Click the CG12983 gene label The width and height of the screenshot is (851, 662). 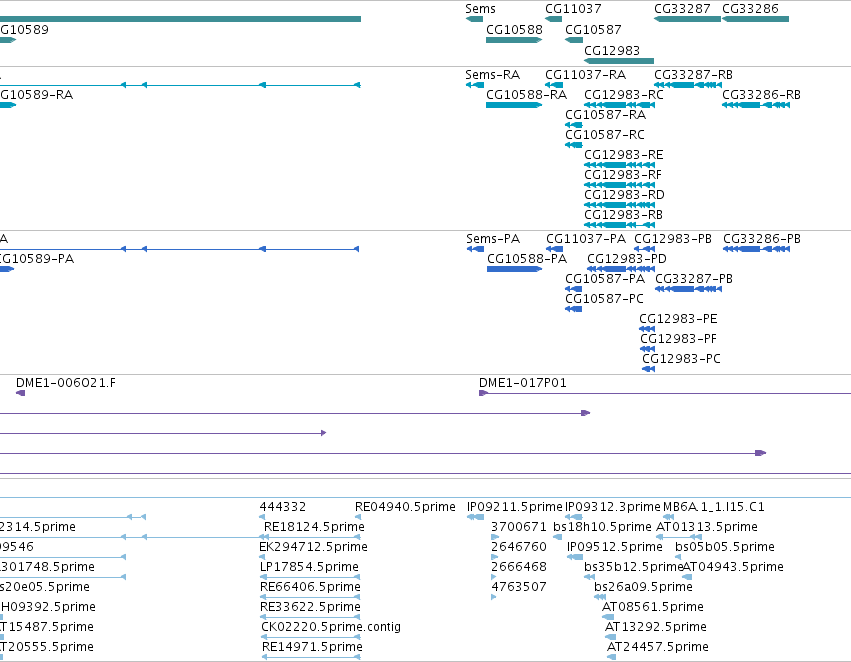coord(612,50)
